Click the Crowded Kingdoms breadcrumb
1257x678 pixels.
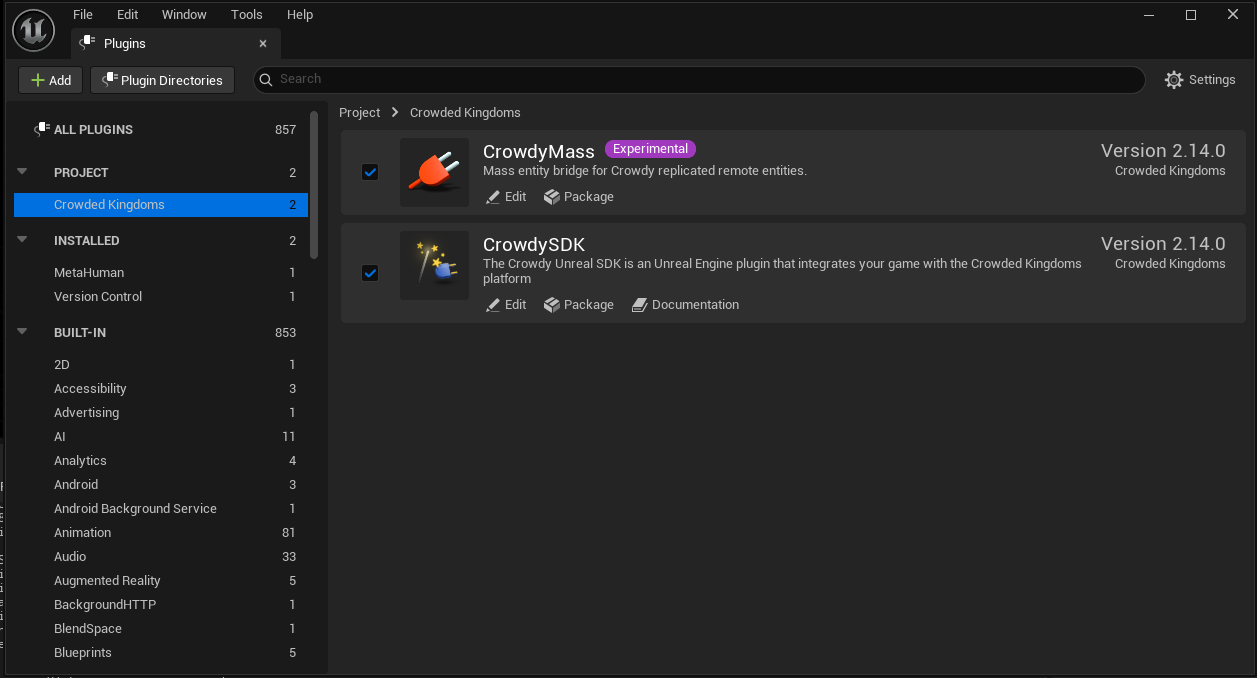465,112
